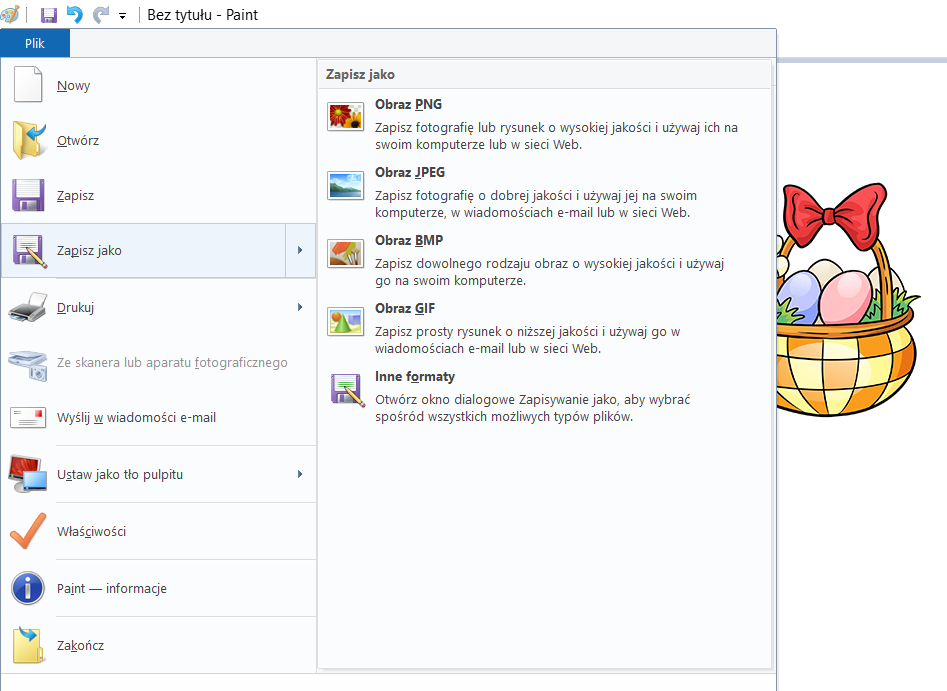The image size is (947, 691).
Task: Choose Zapisz in the file menu
Action: (158, 196)
